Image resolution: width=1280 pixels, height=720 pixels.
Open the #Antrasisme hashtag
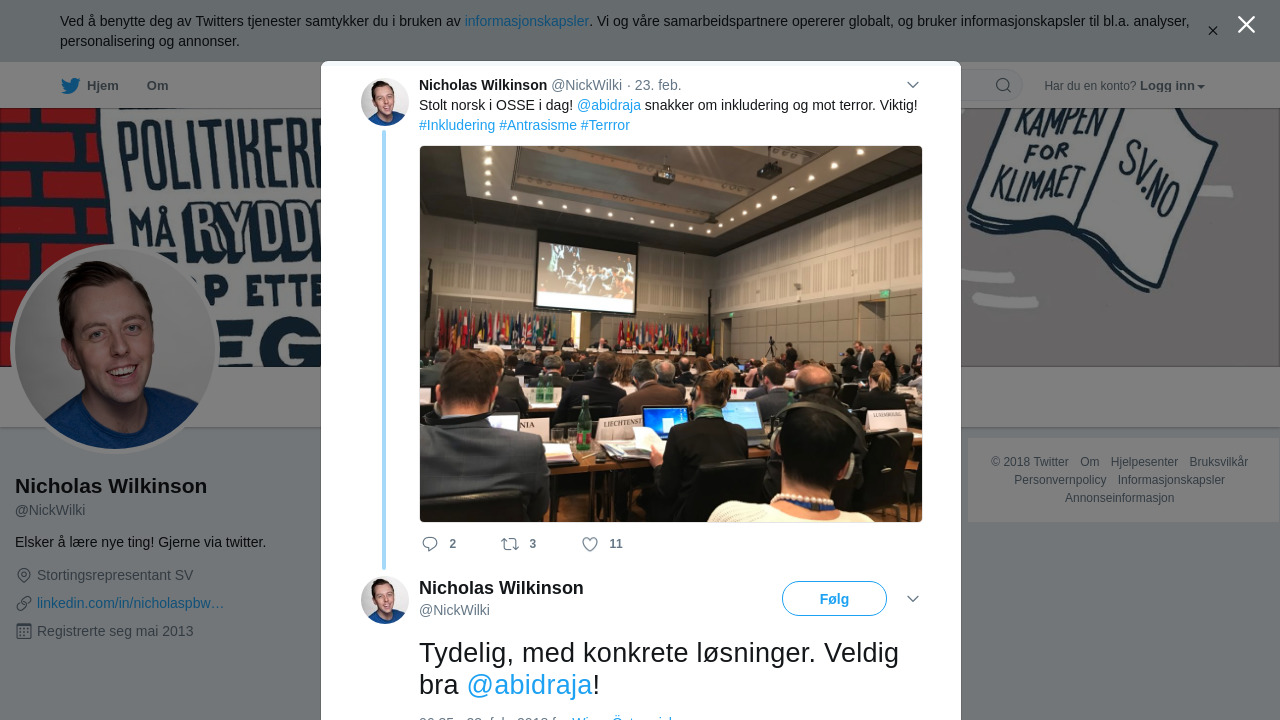tap(538, 125)
